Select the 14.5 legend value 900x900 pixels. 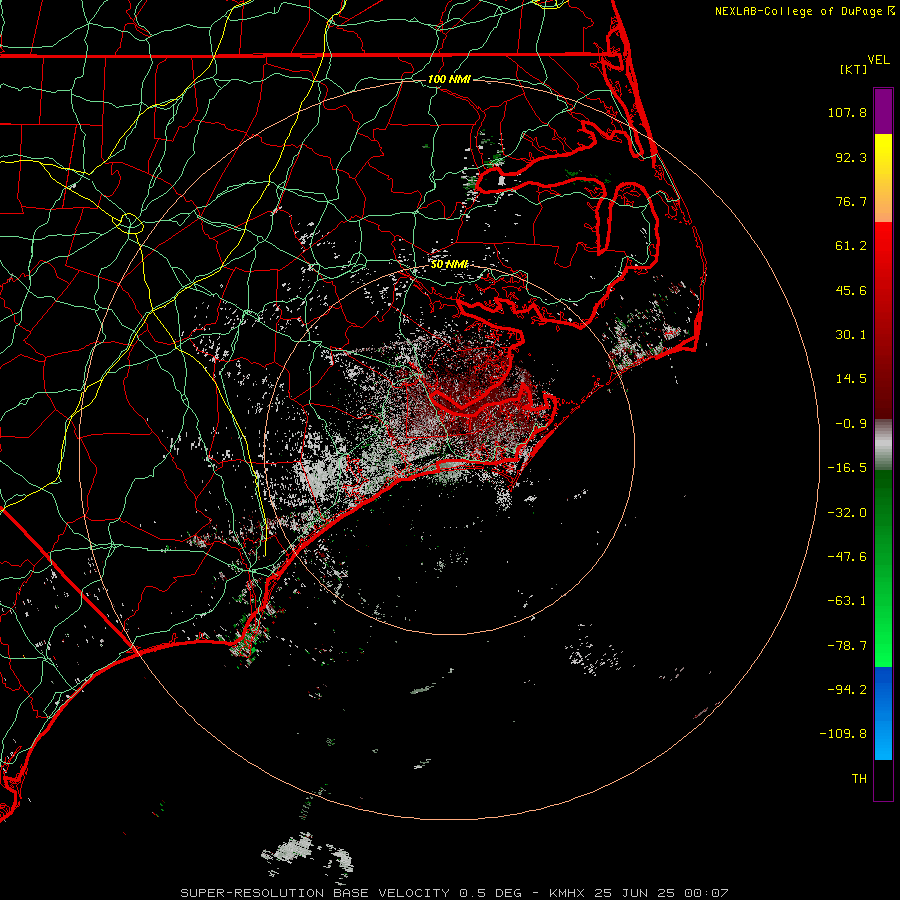851,379
